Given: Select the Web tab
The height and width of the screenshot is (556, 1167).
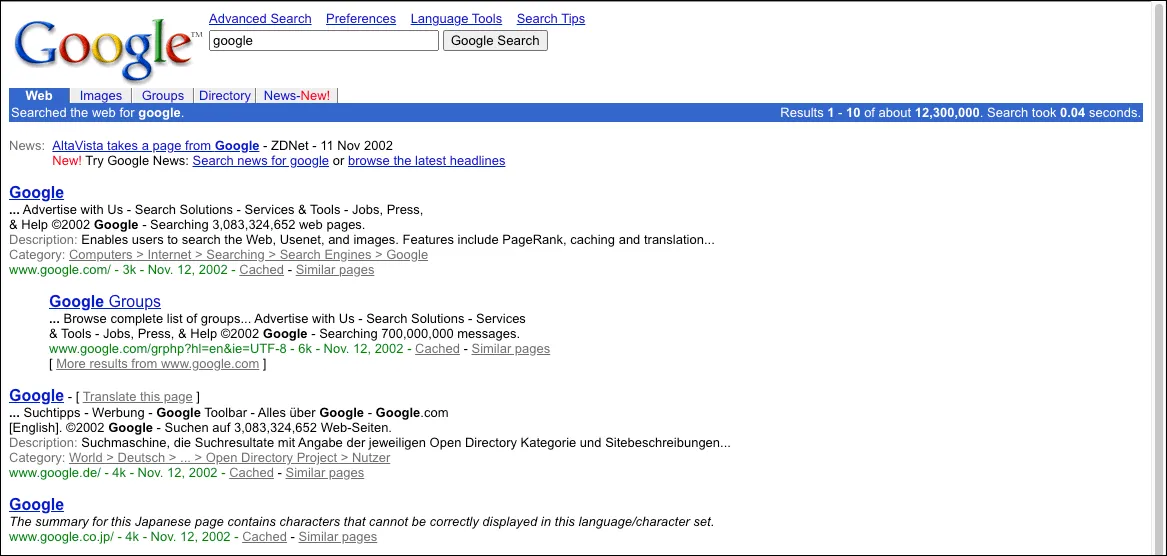Looking at the screenshot, I should [x=39, y=95].
